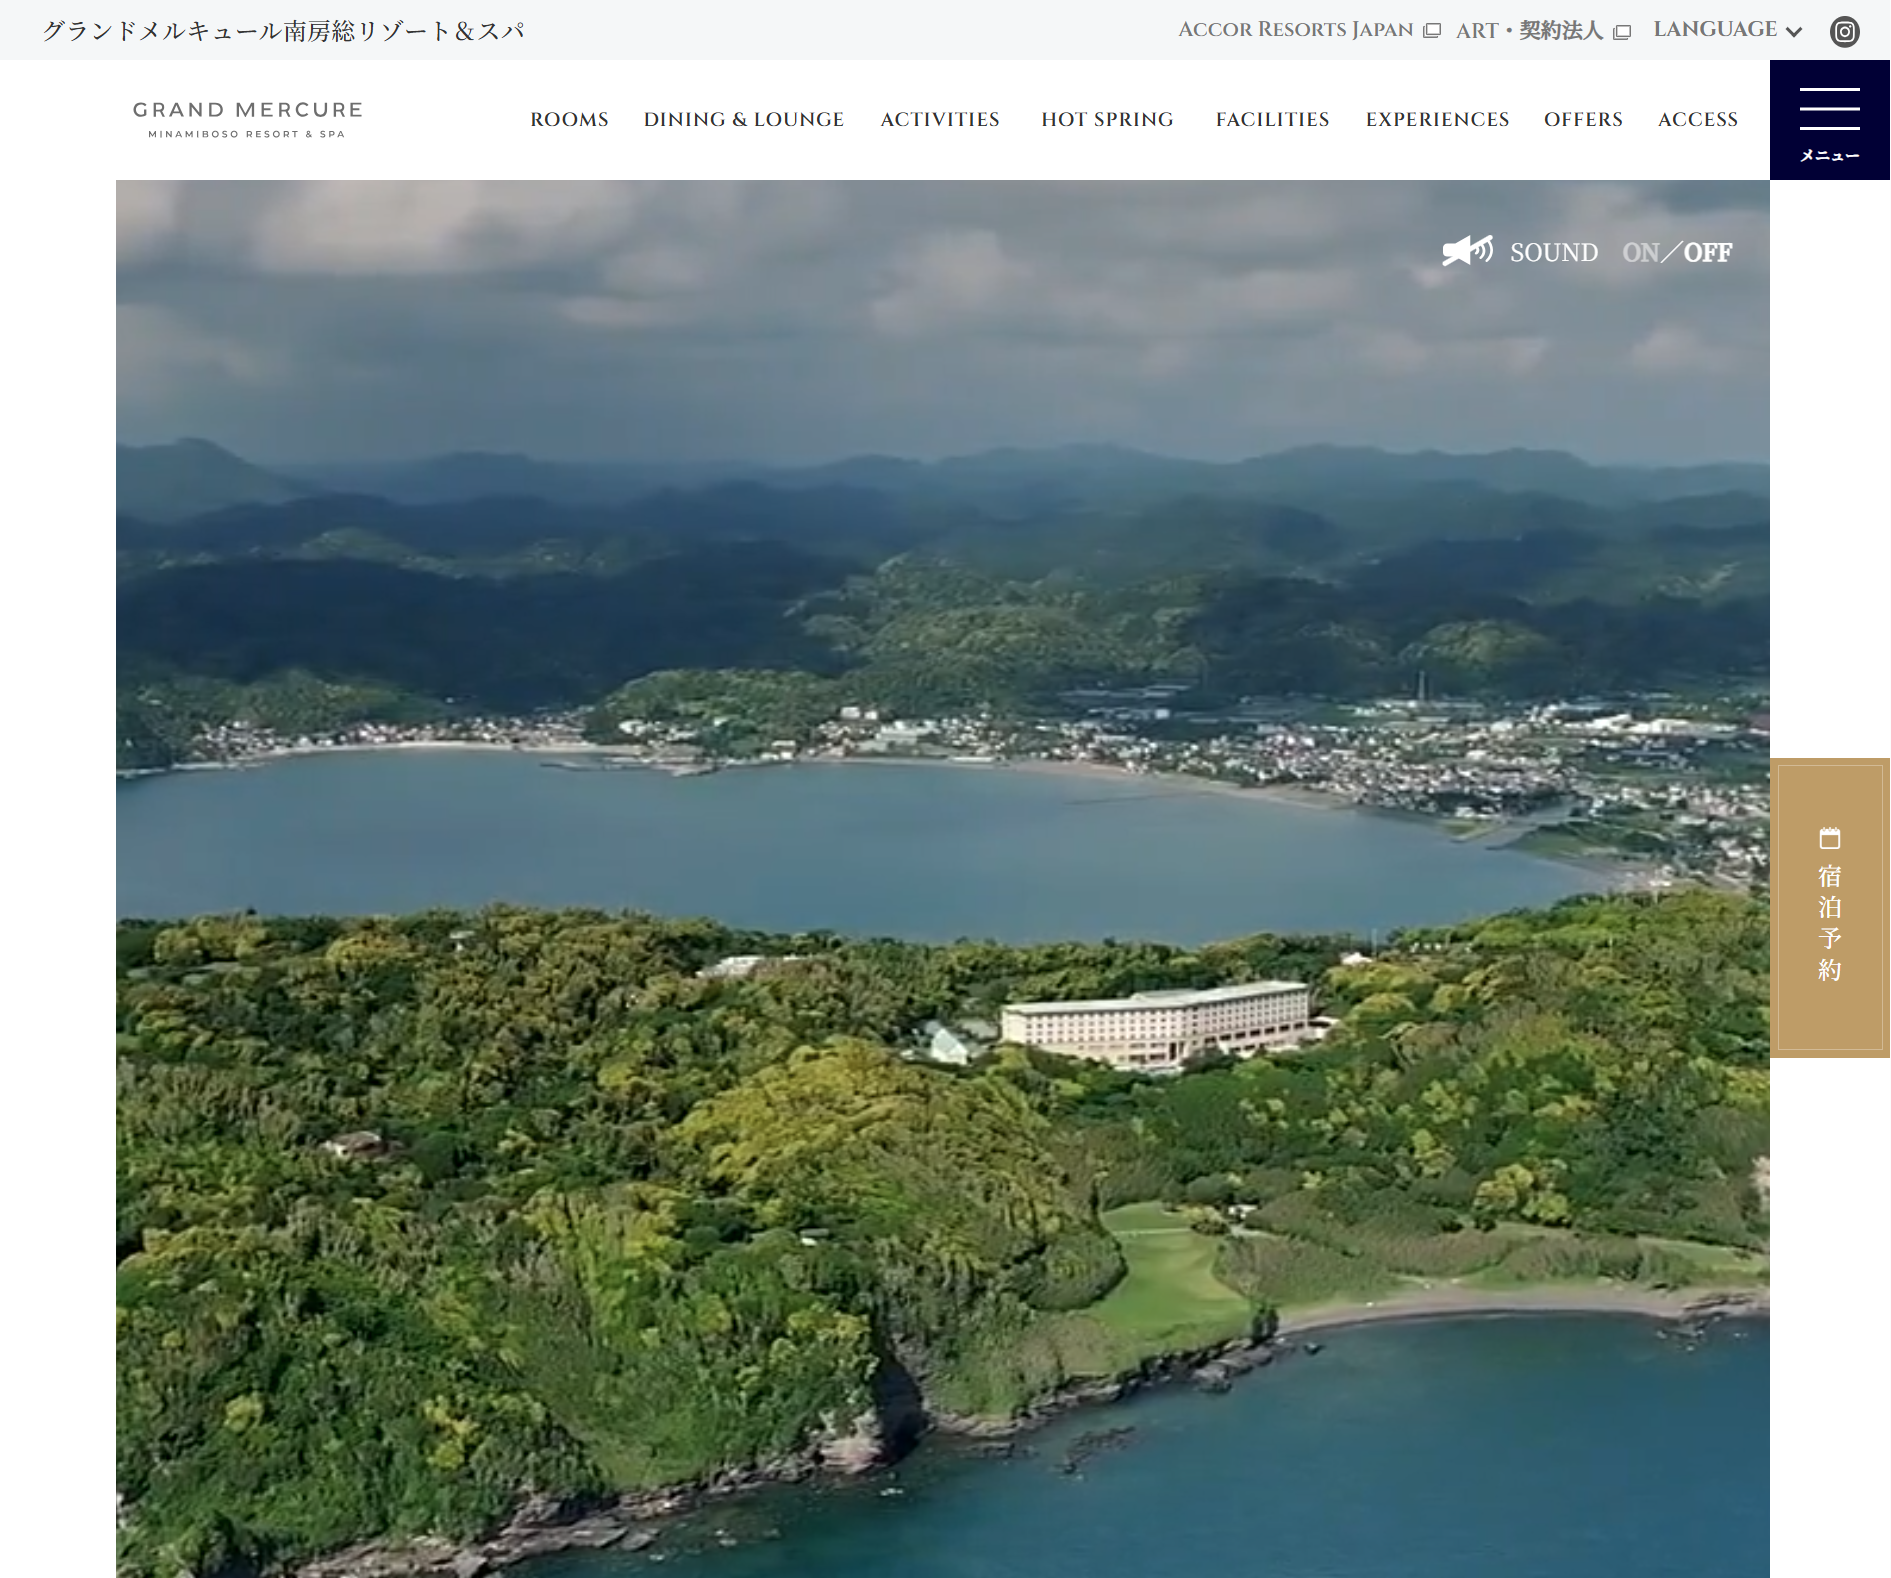Viewport: 1891px width, 1578px height.
Task: Turn sound OFF
Action: 1708,252
